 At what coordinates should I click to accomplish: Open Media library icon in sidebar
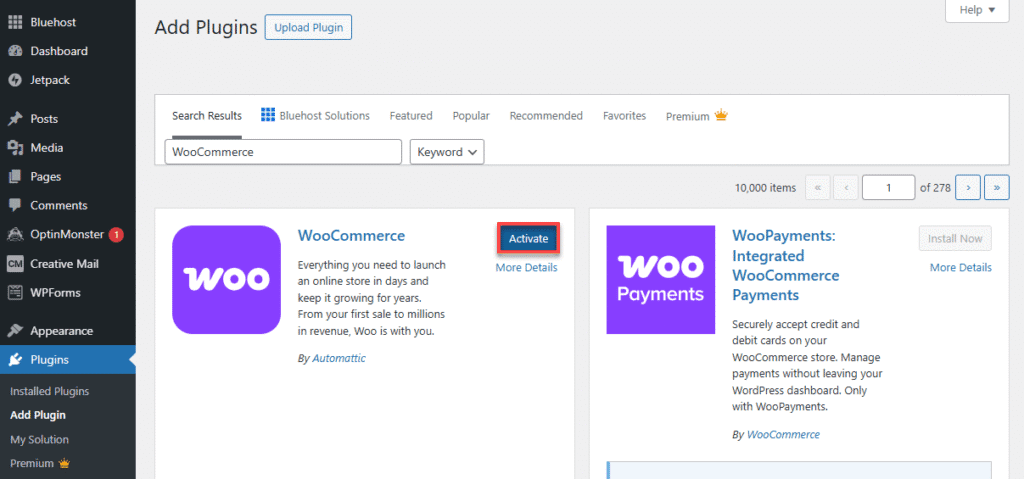(x=15, y=148)
